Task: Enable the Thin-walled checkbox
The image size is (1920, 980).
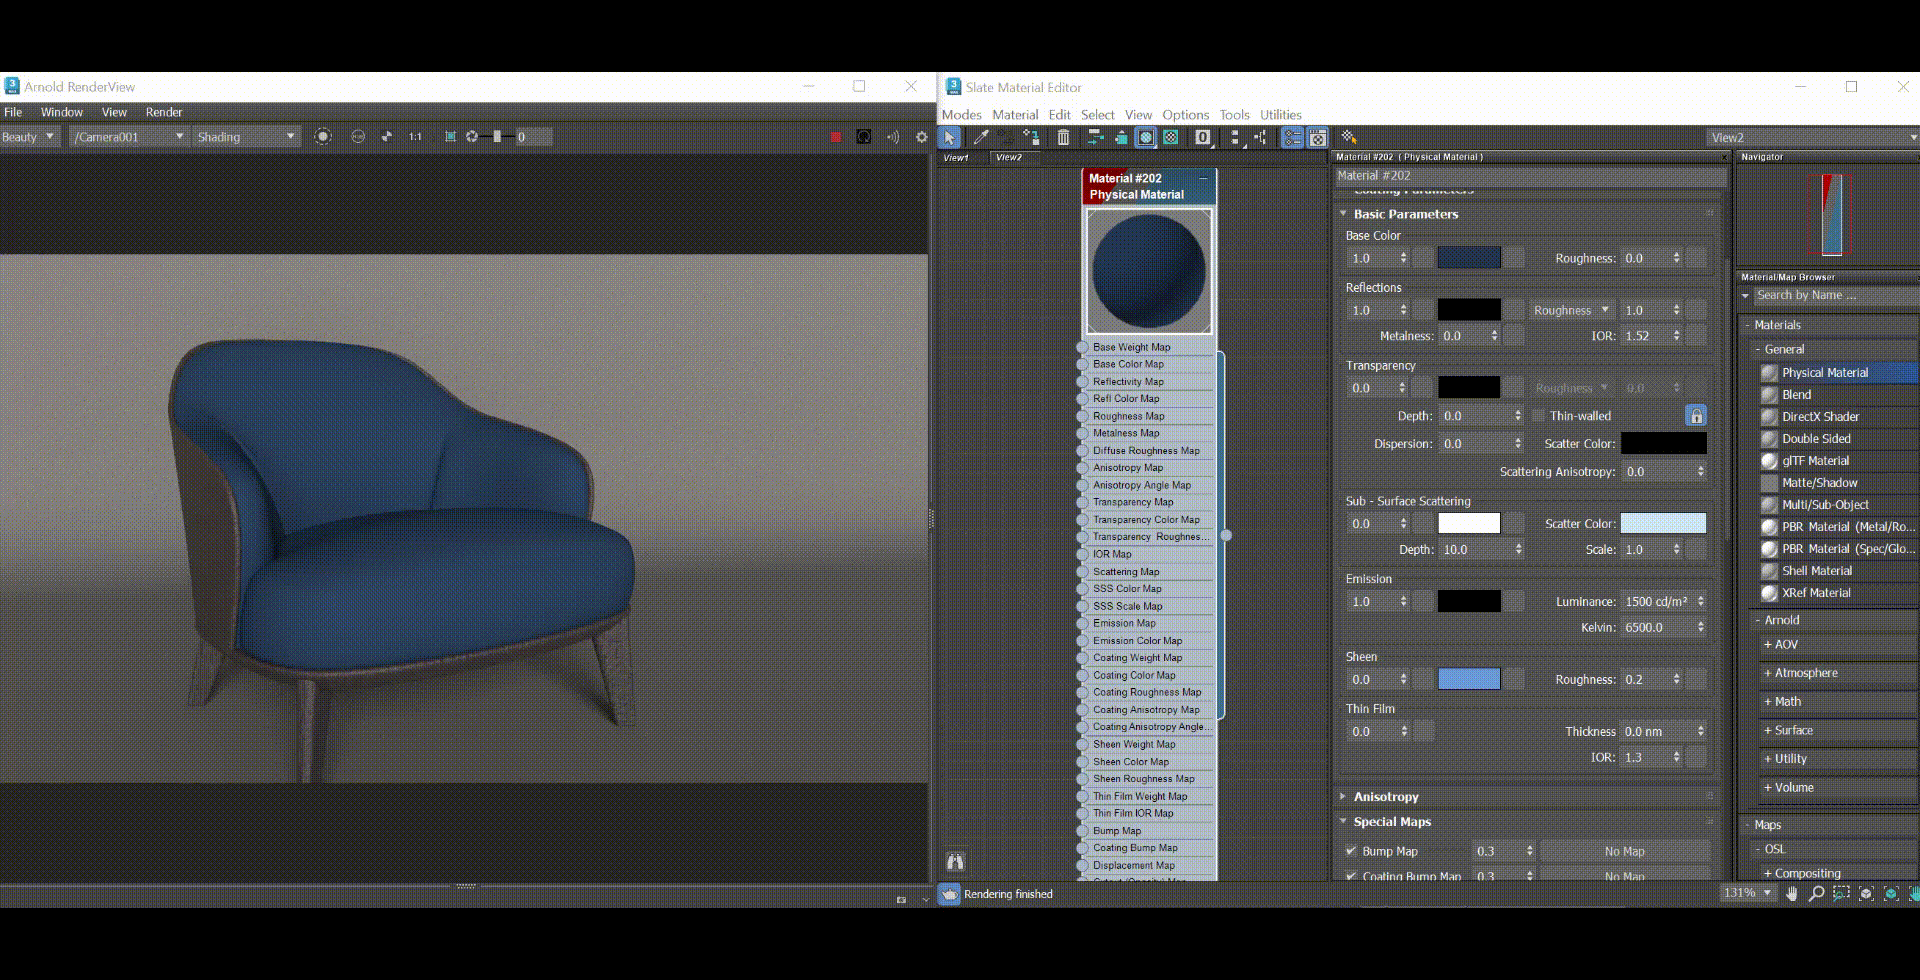Action: tap(1539, 416)
